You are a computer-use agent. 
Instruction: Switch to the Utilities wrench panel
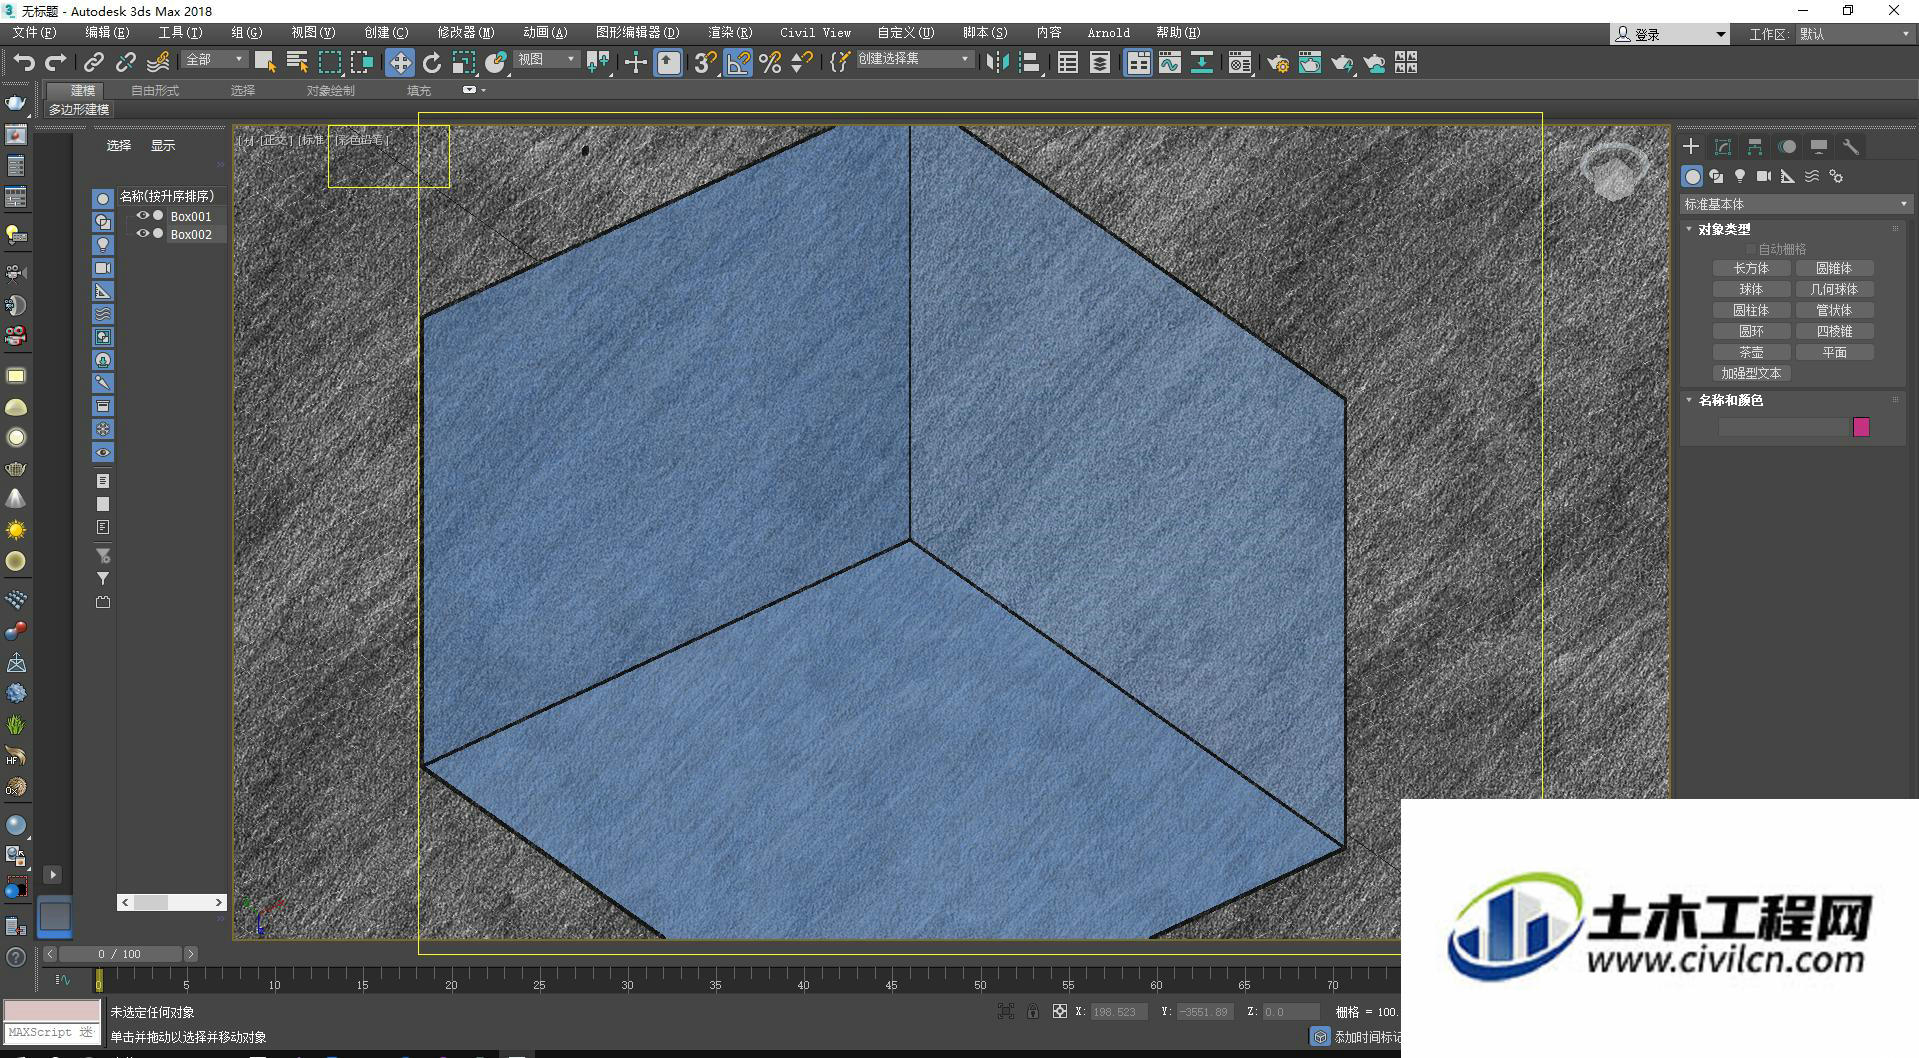click(x=1851, y=147)
